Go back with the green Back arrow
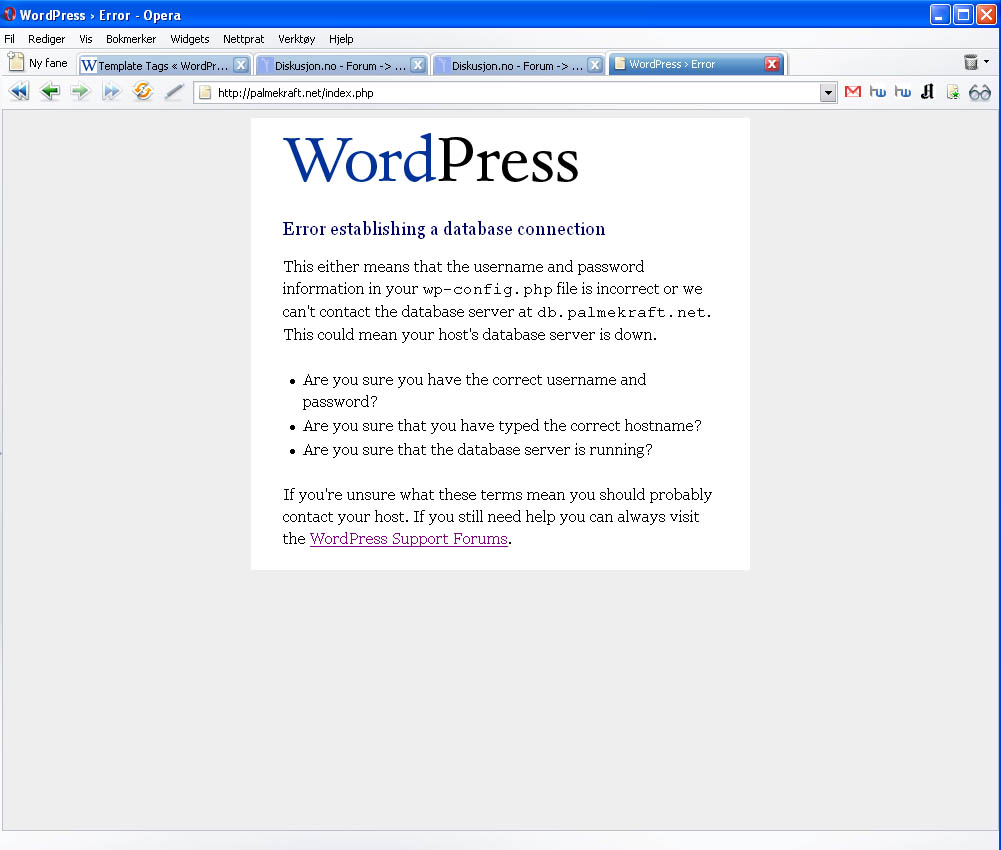This screenshot has height=850, width=1001. tap(50, 91)
